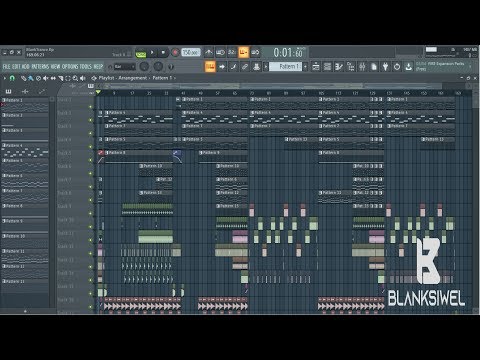Open the Options menu
The image size is (480, 360).
(70, 67)
